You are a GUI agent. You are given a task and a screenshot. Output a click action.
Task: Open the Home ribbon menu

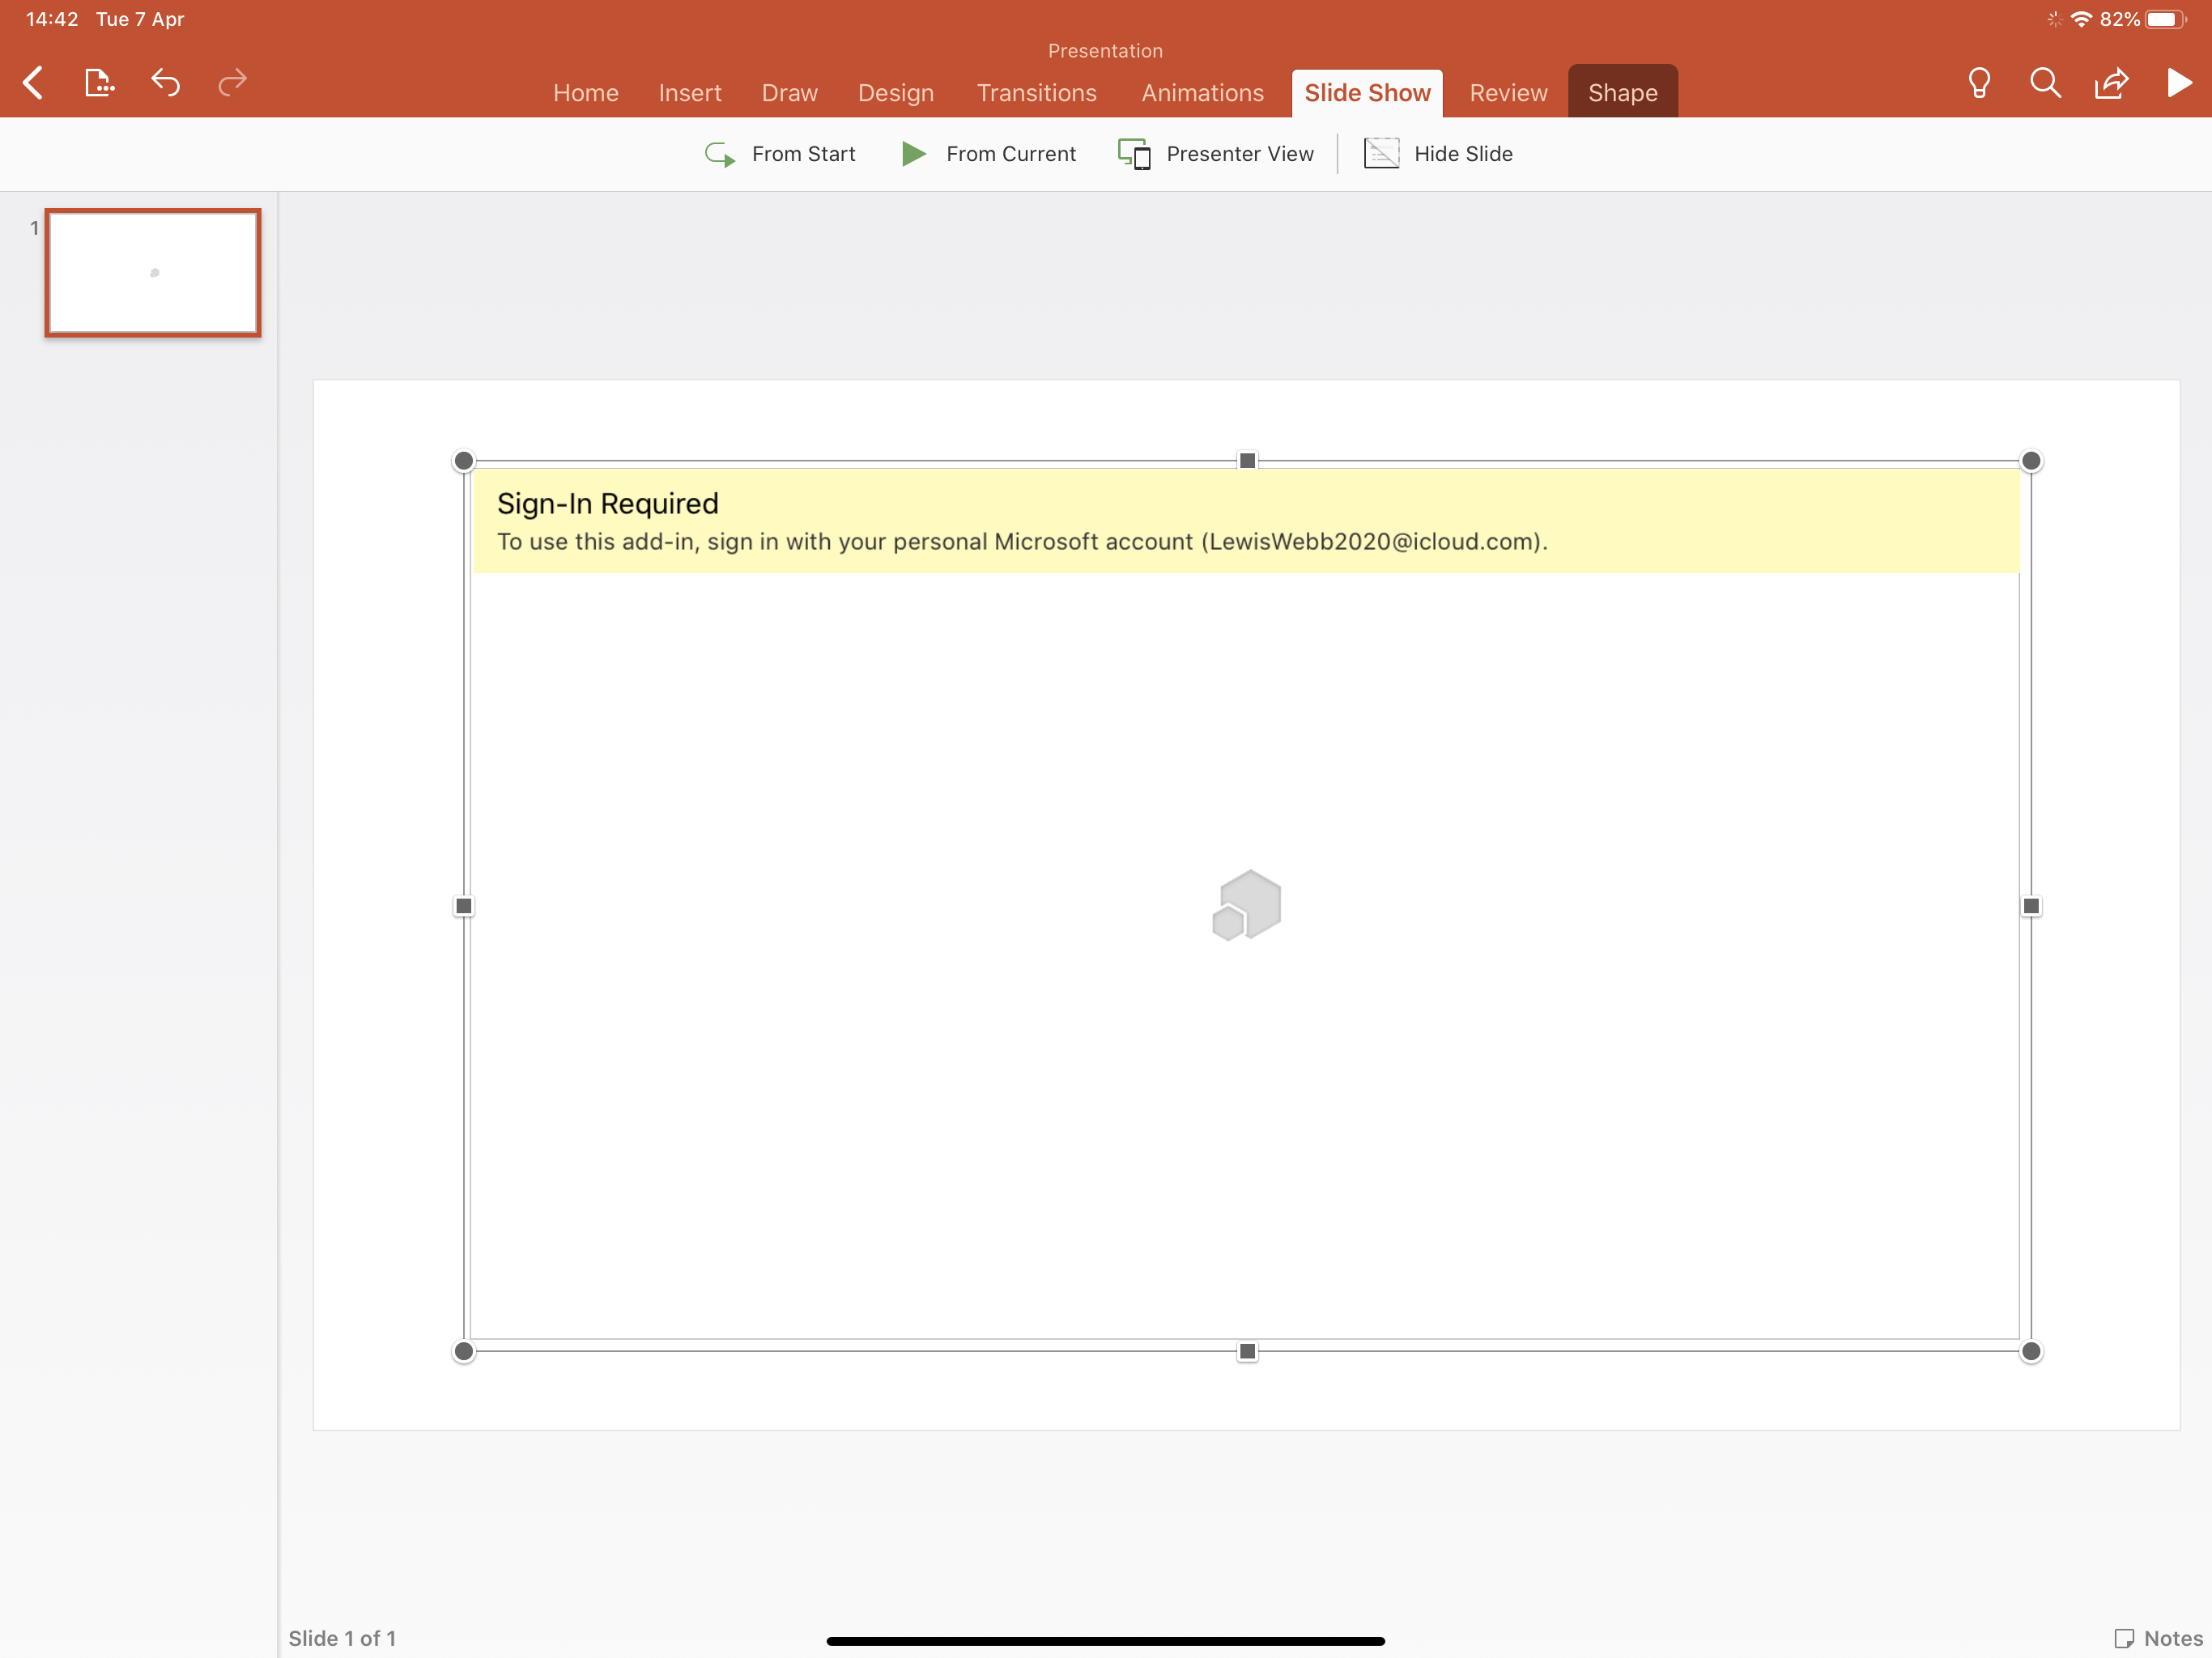(585, 92)
